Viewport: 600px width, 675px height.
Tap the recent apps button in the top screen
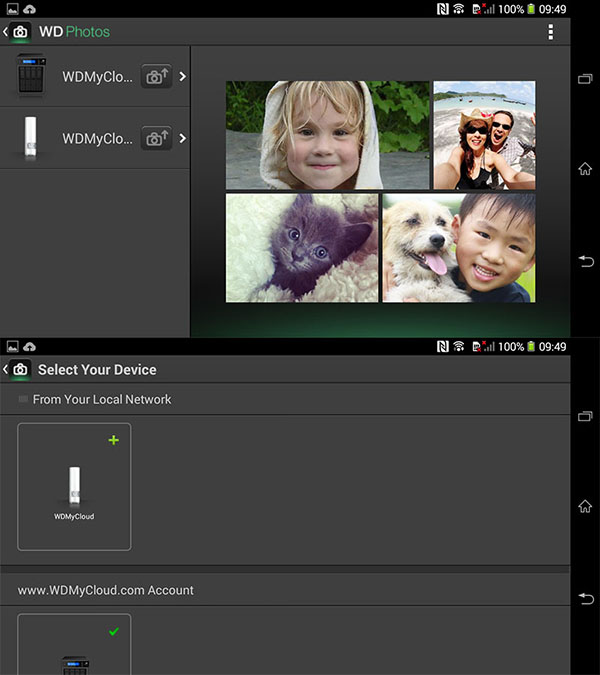click(585, 79)
